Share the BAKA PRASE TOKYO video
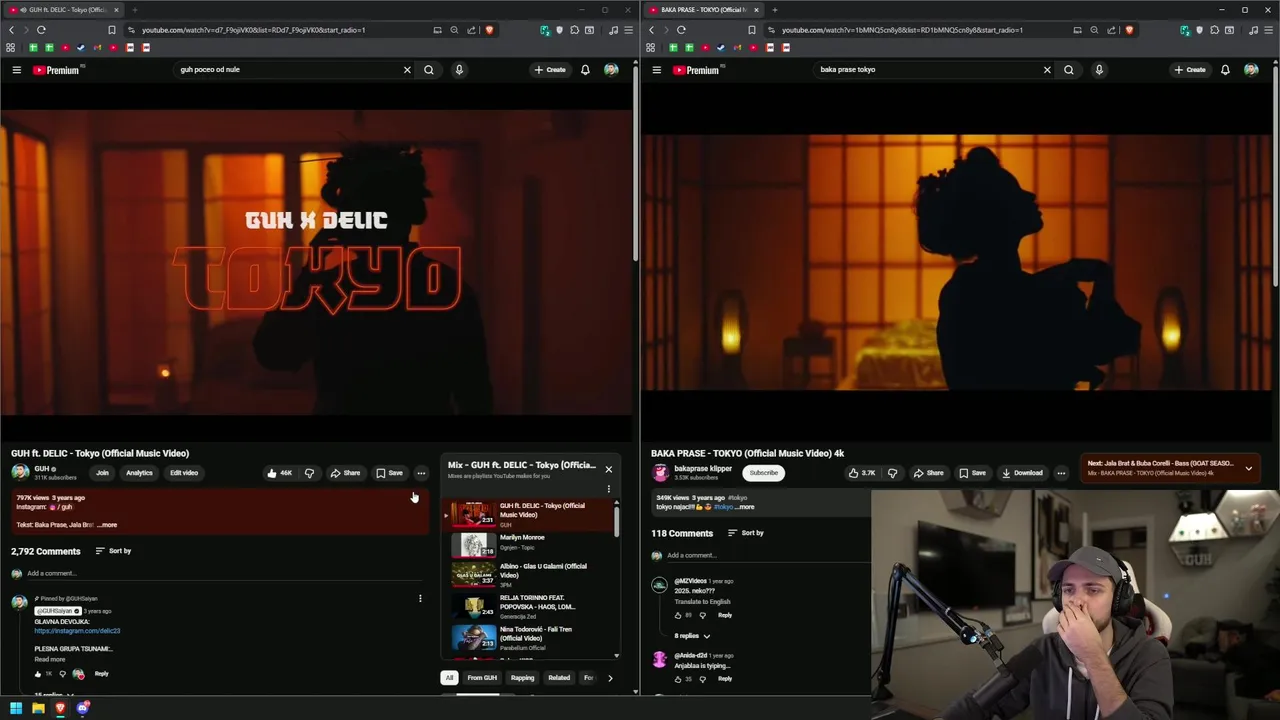Image resolution: width=1280 pixels, height=720 pixels. click(x=928, y=473)
